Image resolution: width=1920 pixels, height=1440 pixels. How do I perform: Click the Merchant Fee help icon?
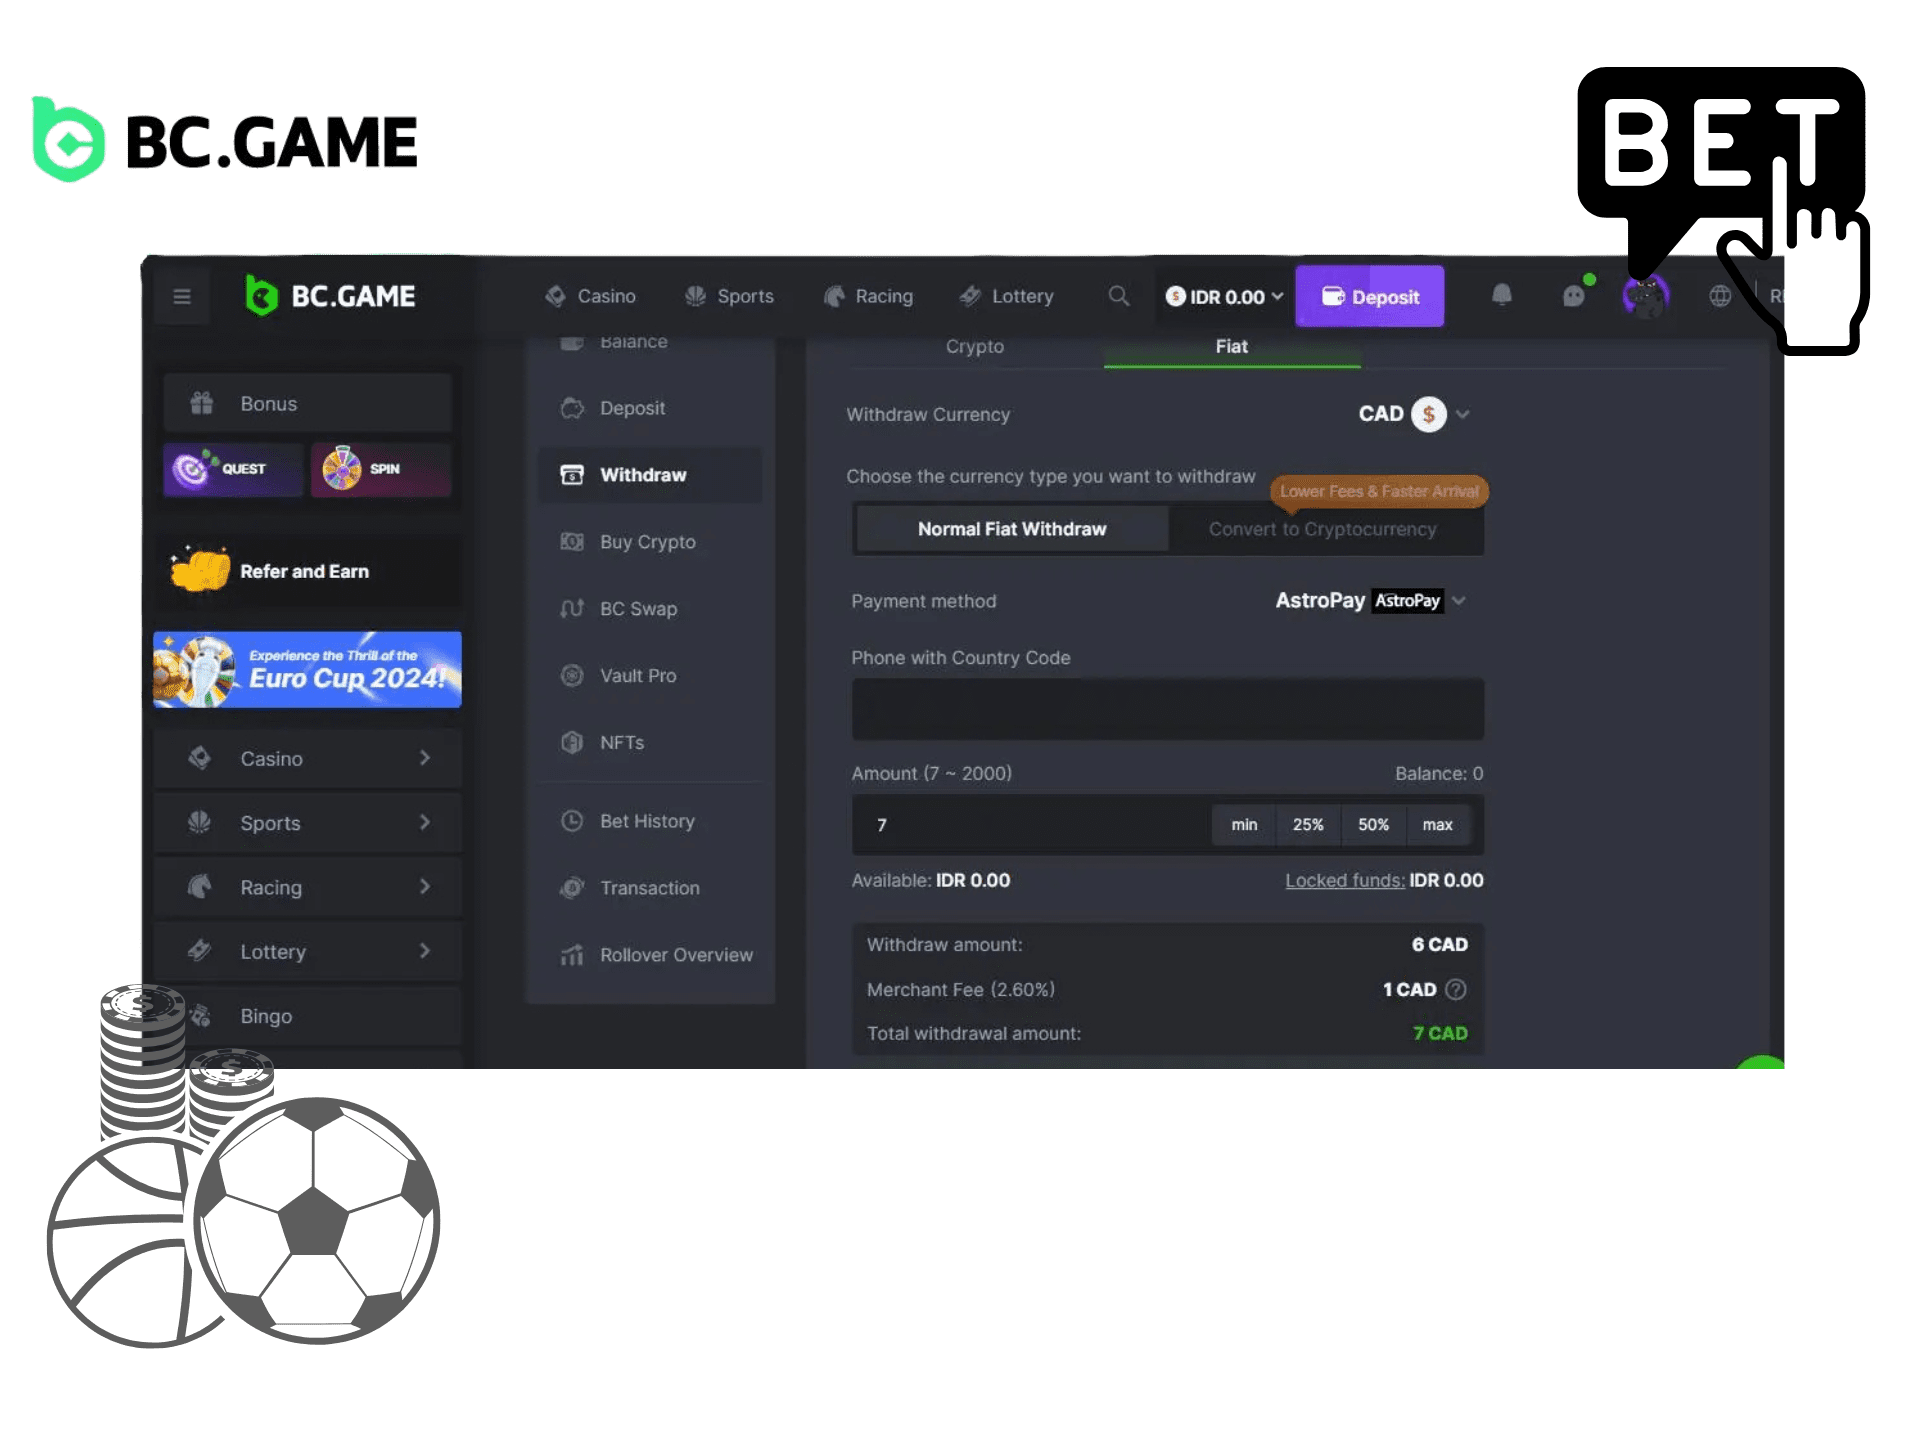(1456, 989)
